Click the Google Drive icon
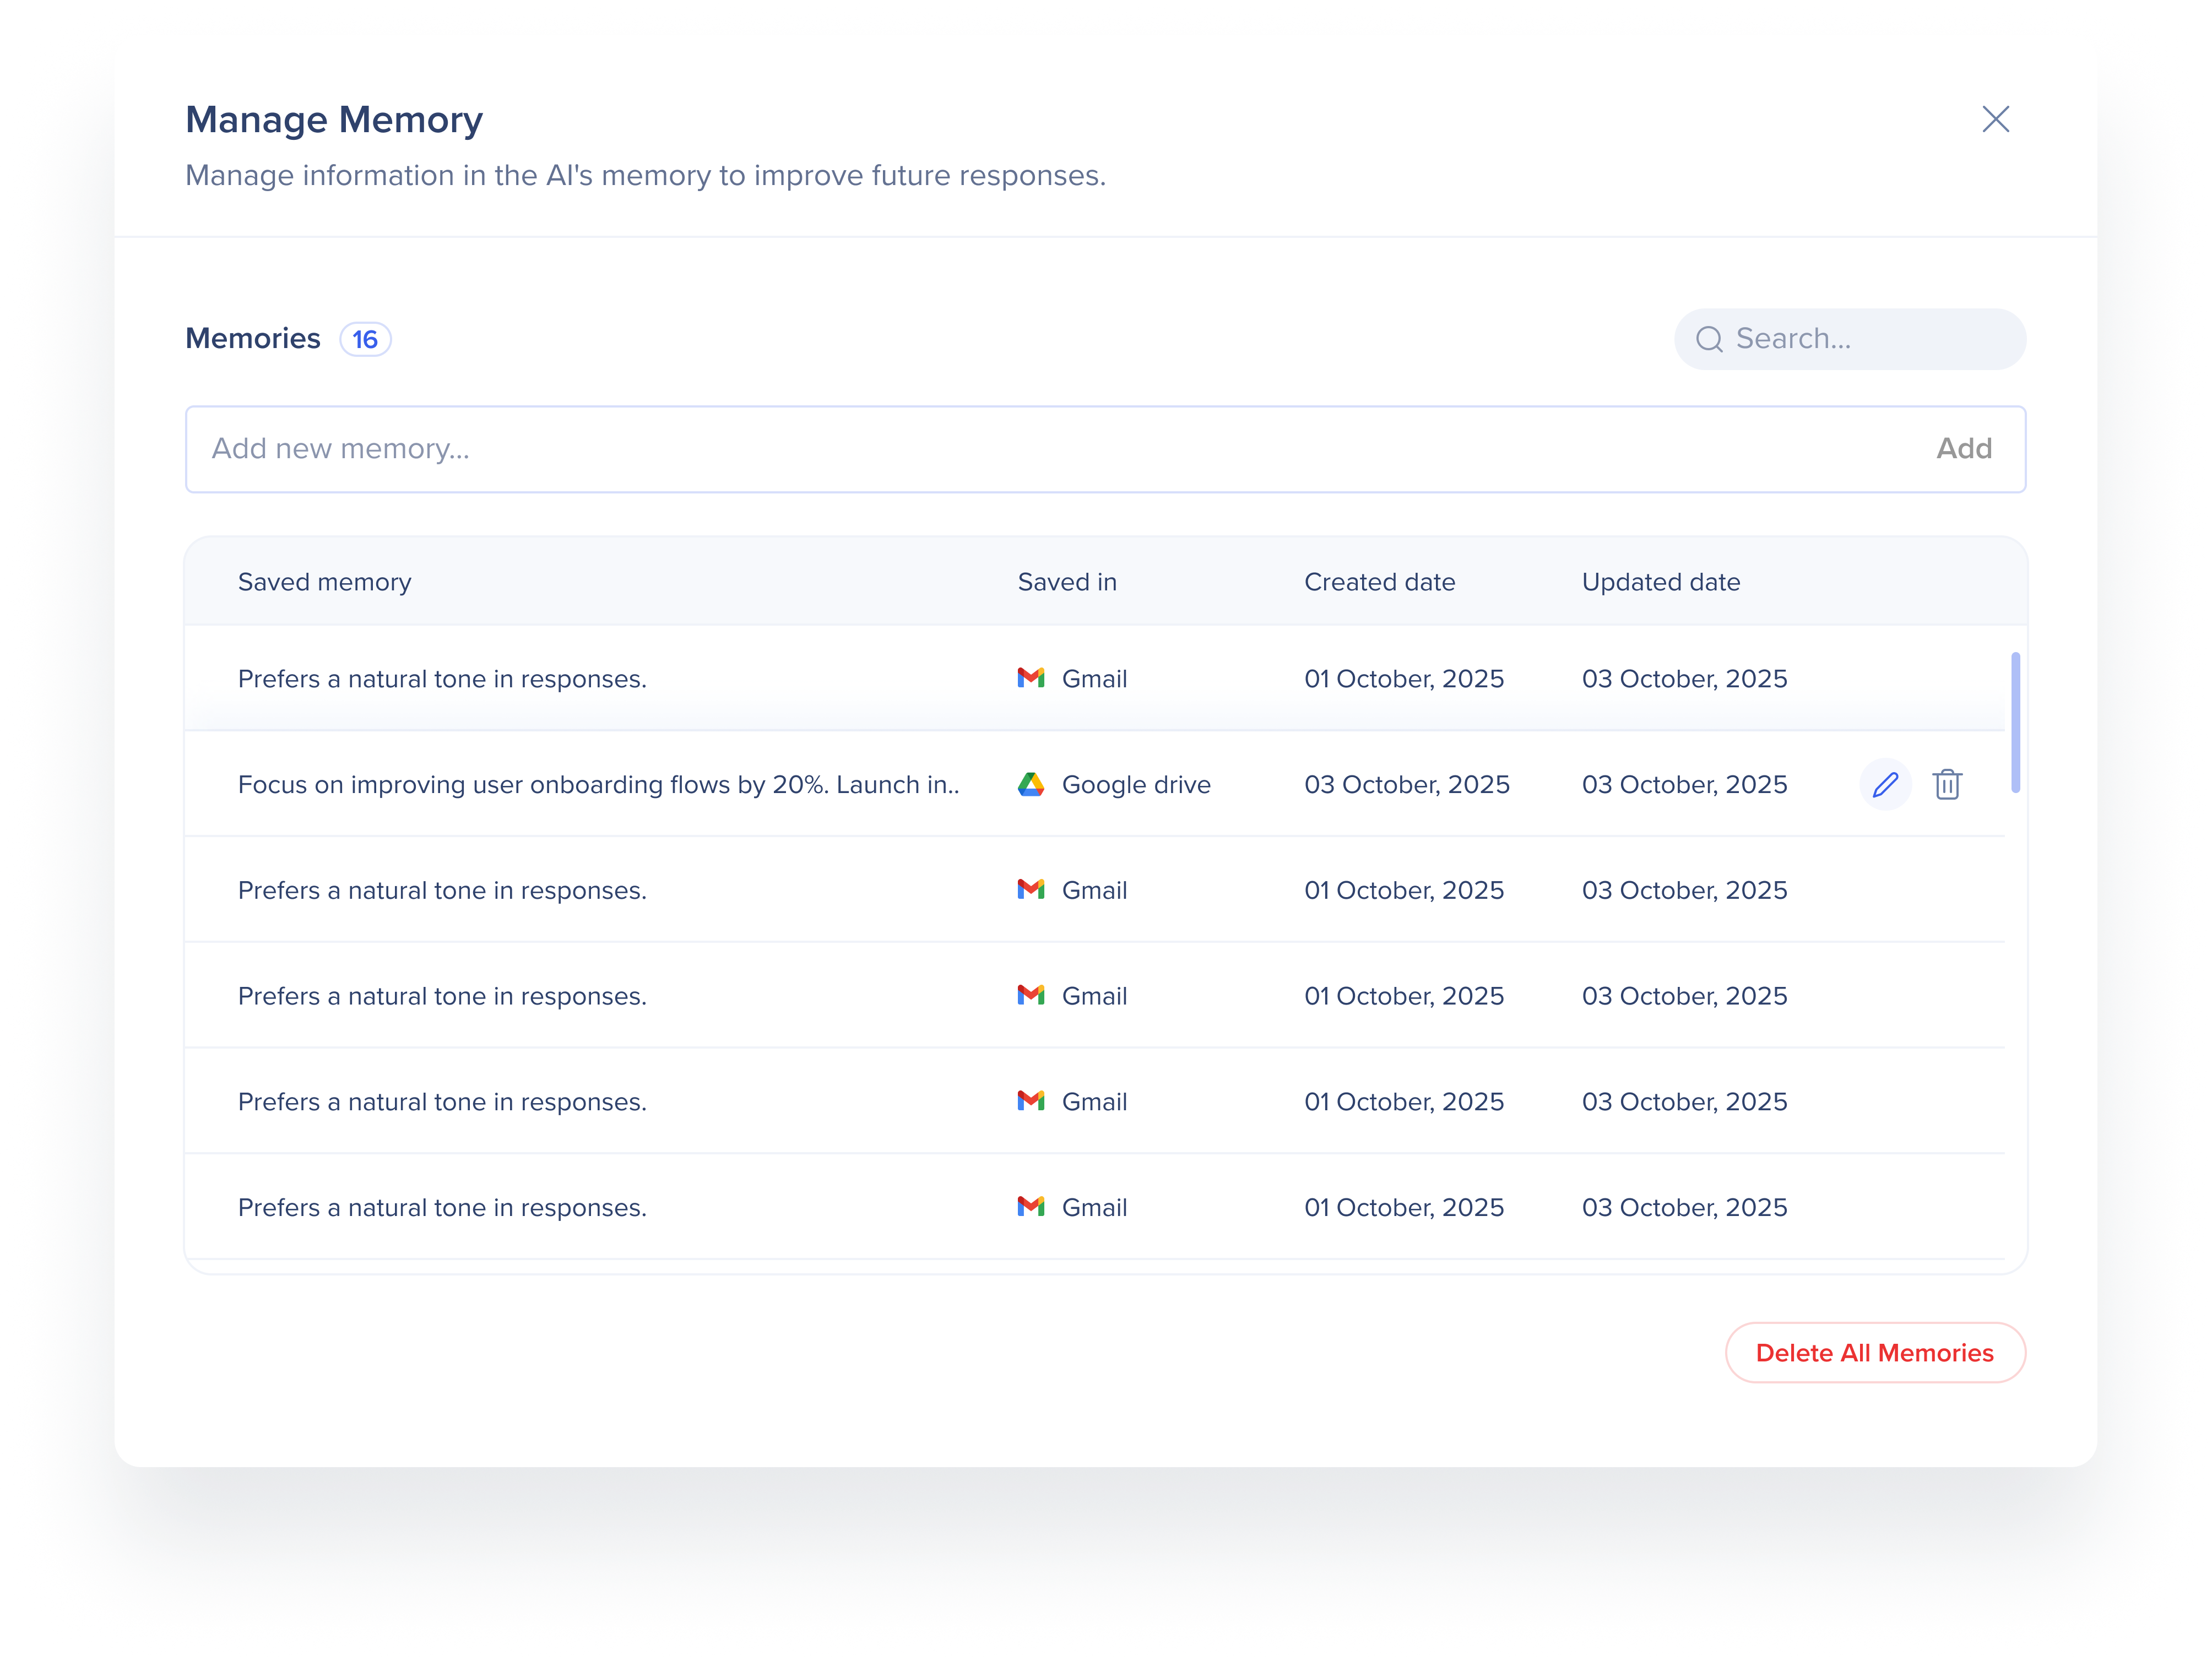The width and height of the screenshot is (2212, 1661). (1031, 785)
